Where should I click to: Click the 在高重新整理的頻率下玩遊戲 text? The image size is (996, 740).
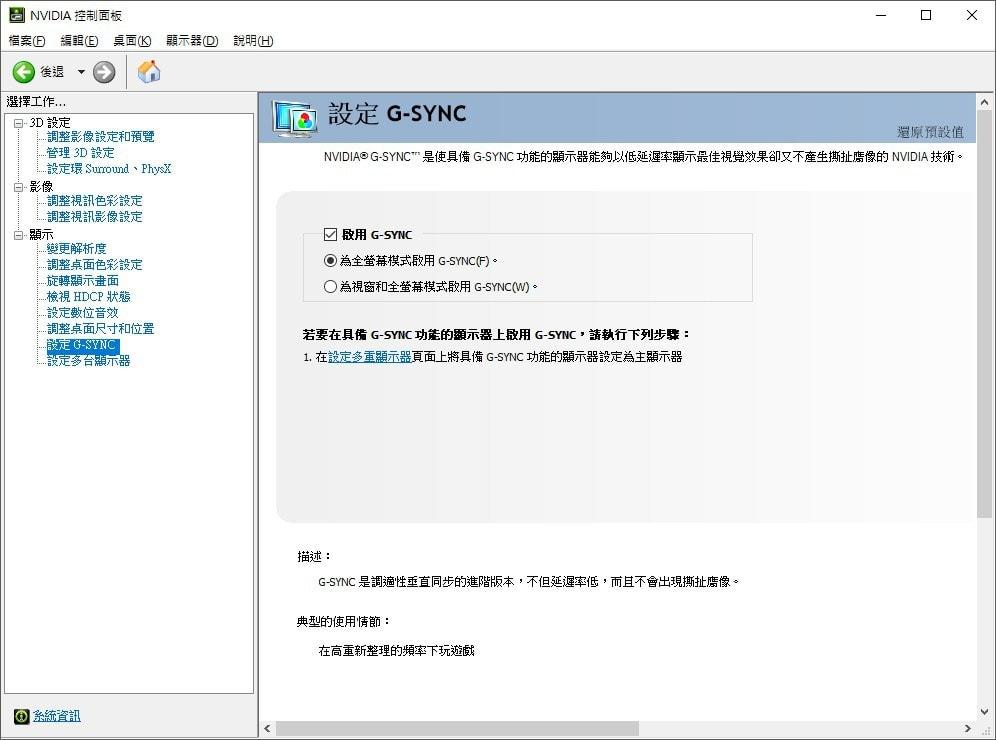396,650
